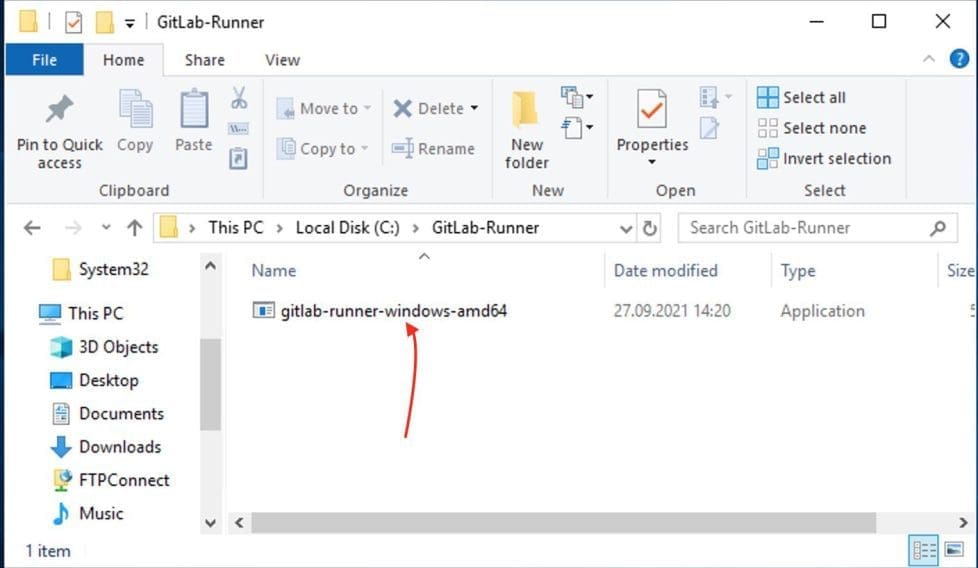978x568 pixels.
Task: Navigate up one folder with Up arrow
Action: point(135,228)
